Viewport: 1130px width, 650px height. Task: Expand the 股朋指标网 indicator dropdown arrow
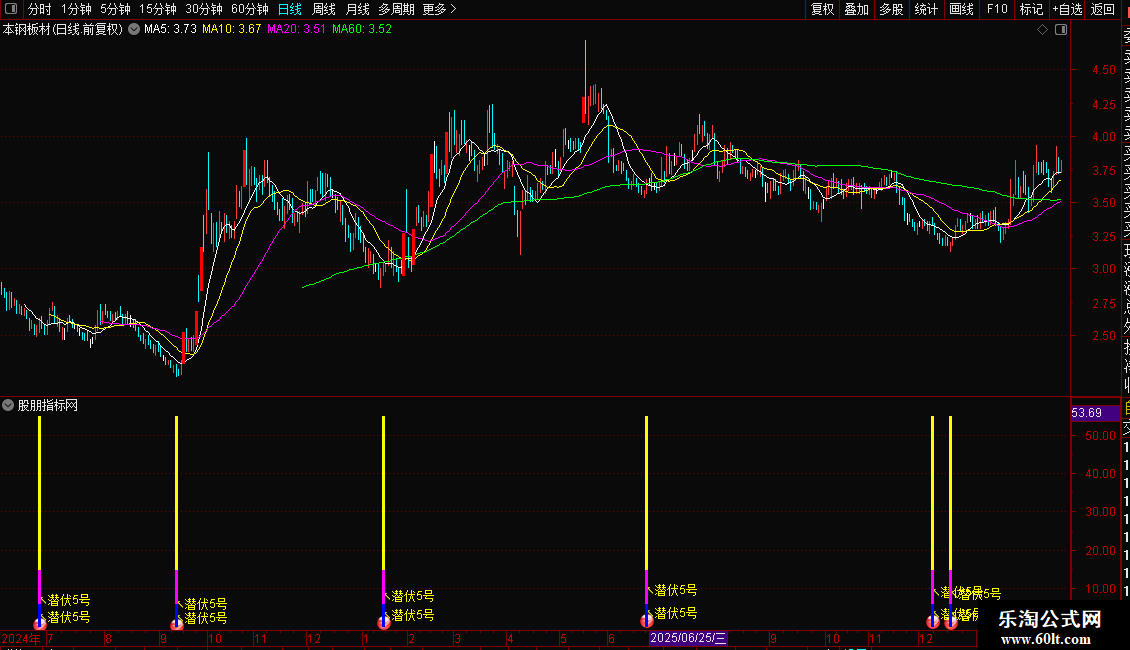[x=8, y=406]
